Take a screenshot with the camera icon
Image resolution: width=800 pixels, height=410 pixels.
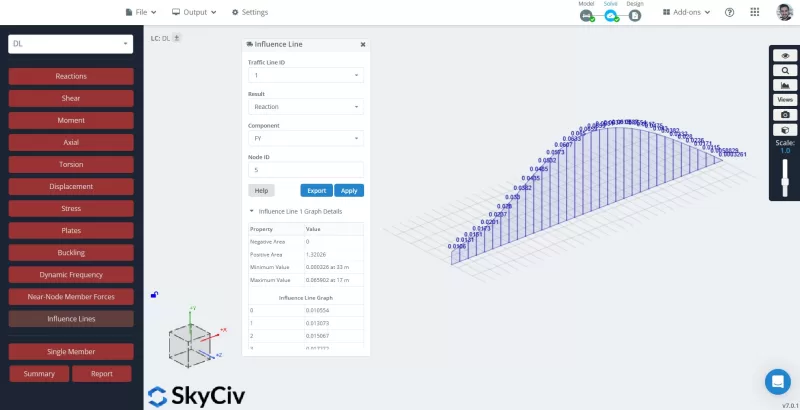click(x=785, y=115)
